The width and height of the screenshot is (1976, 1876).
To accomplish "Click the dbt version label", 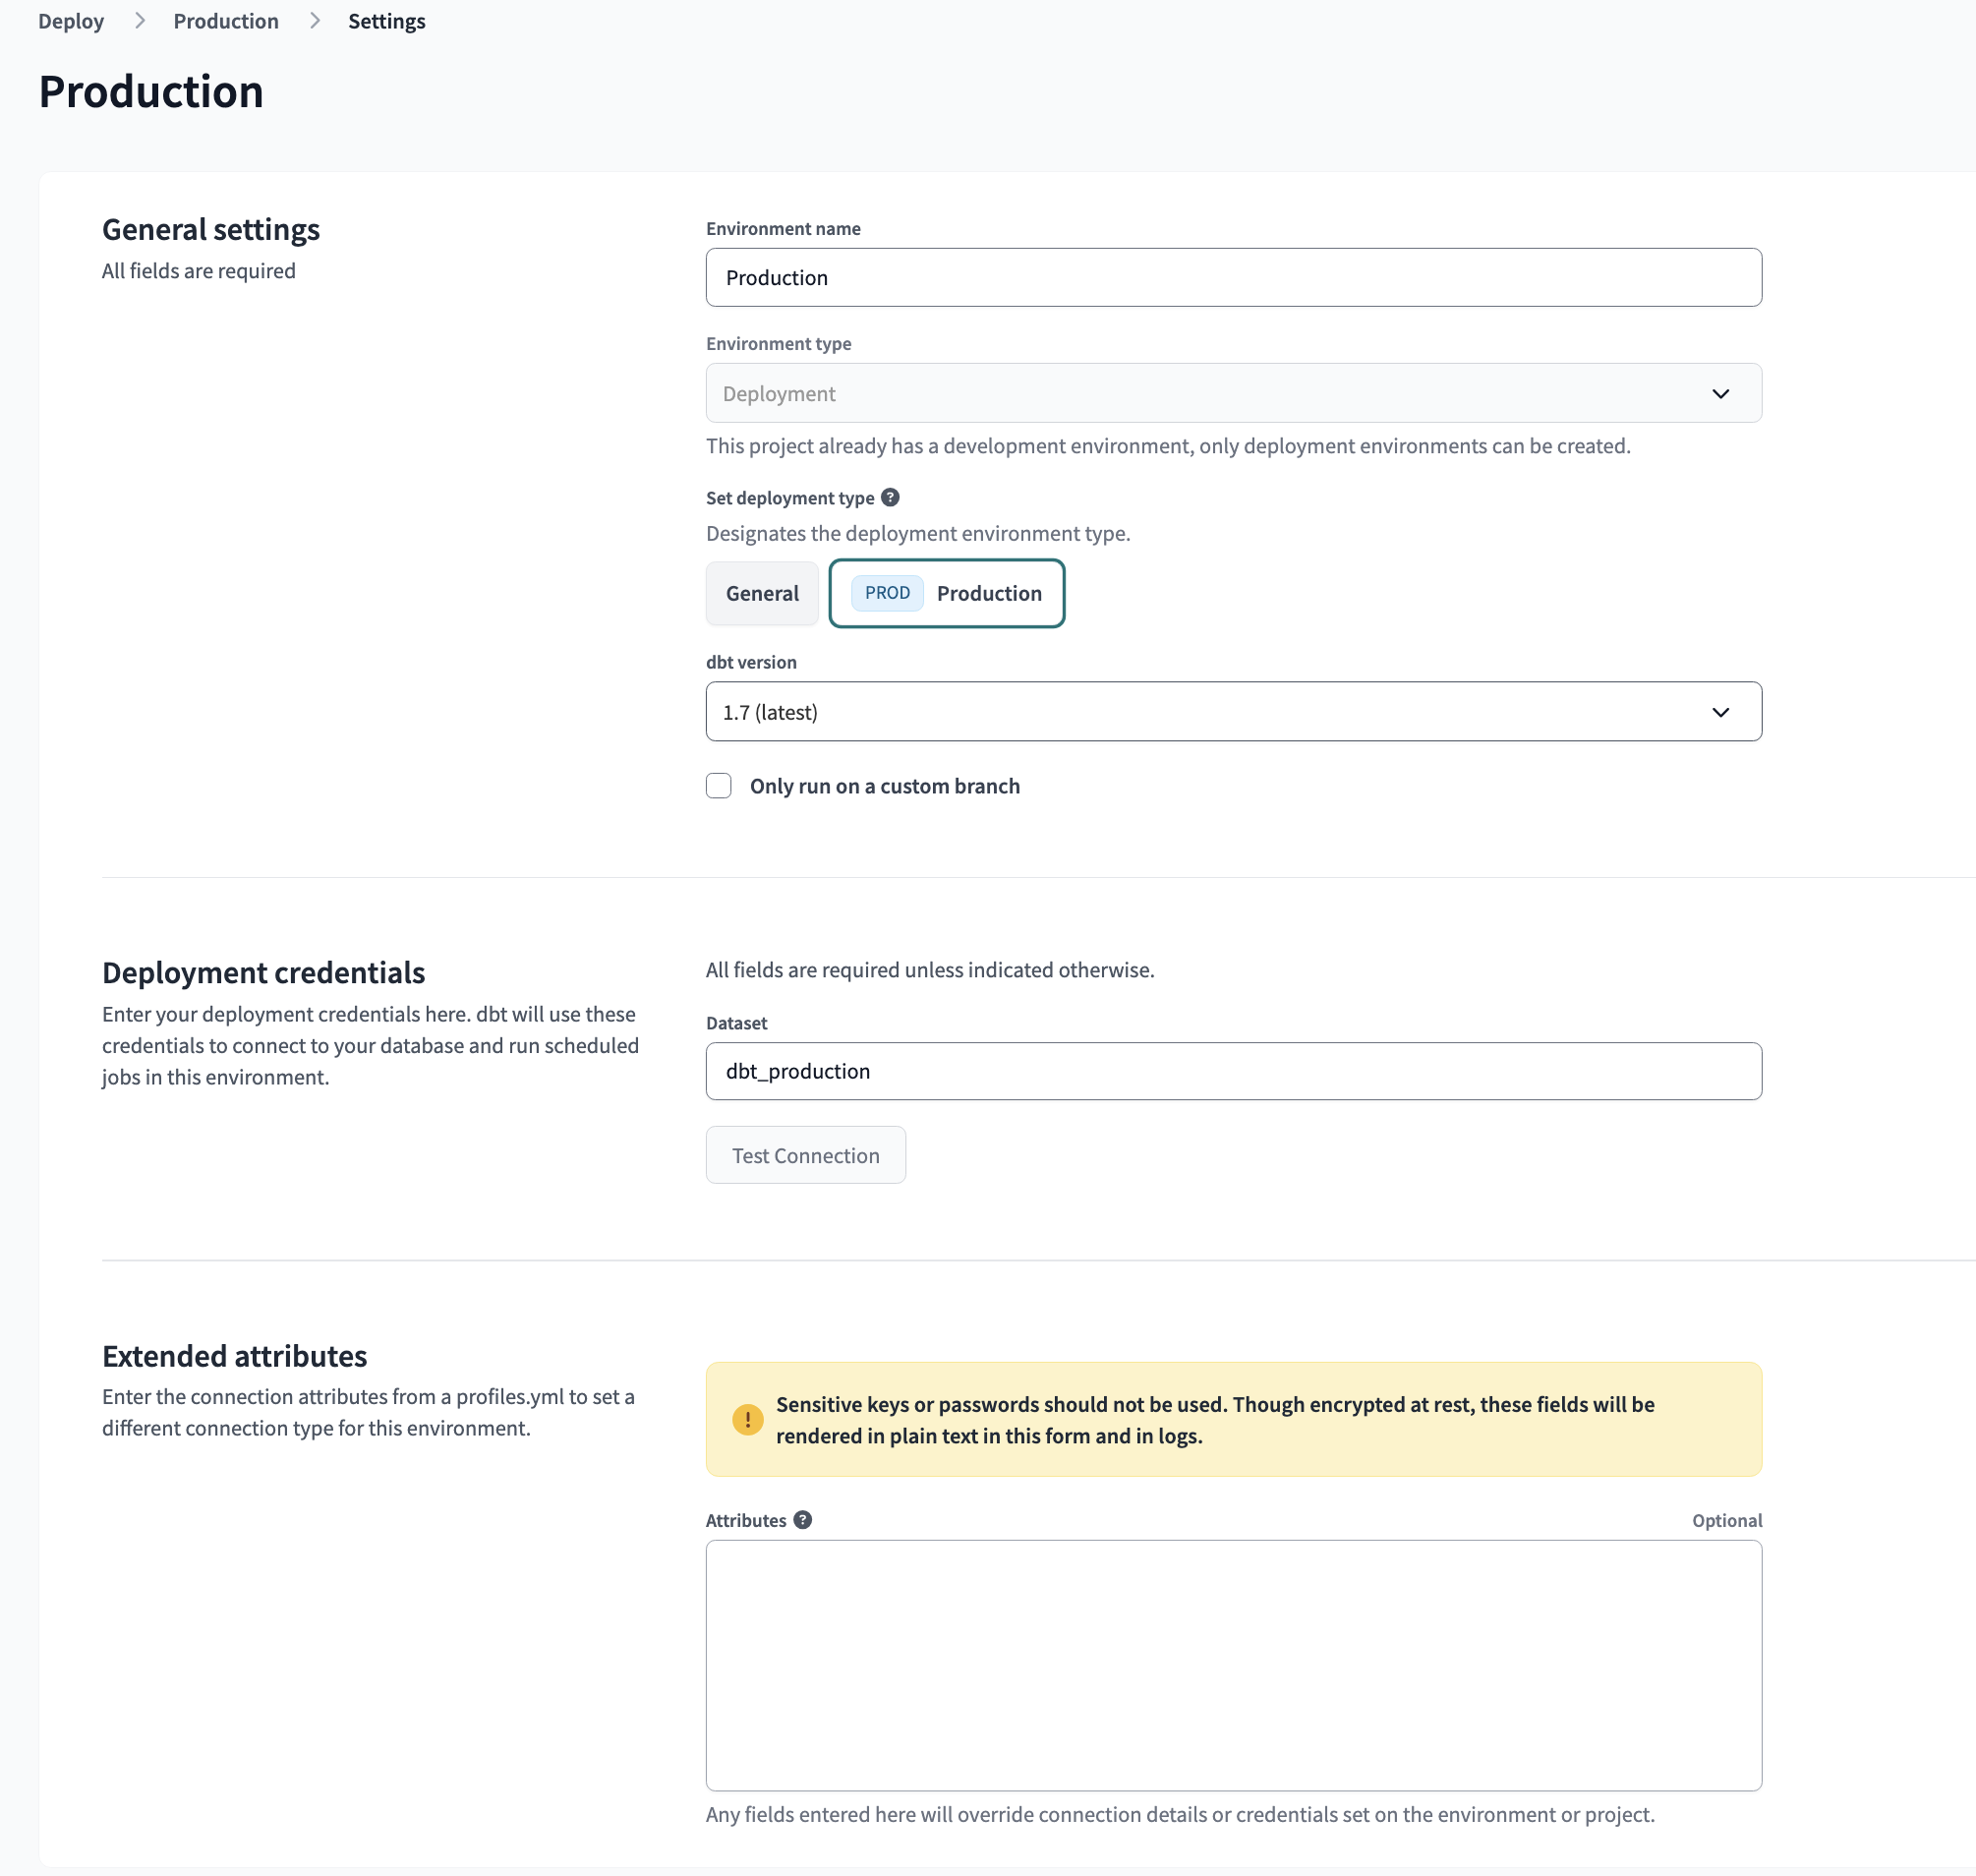I will click(x=751, y=662).
